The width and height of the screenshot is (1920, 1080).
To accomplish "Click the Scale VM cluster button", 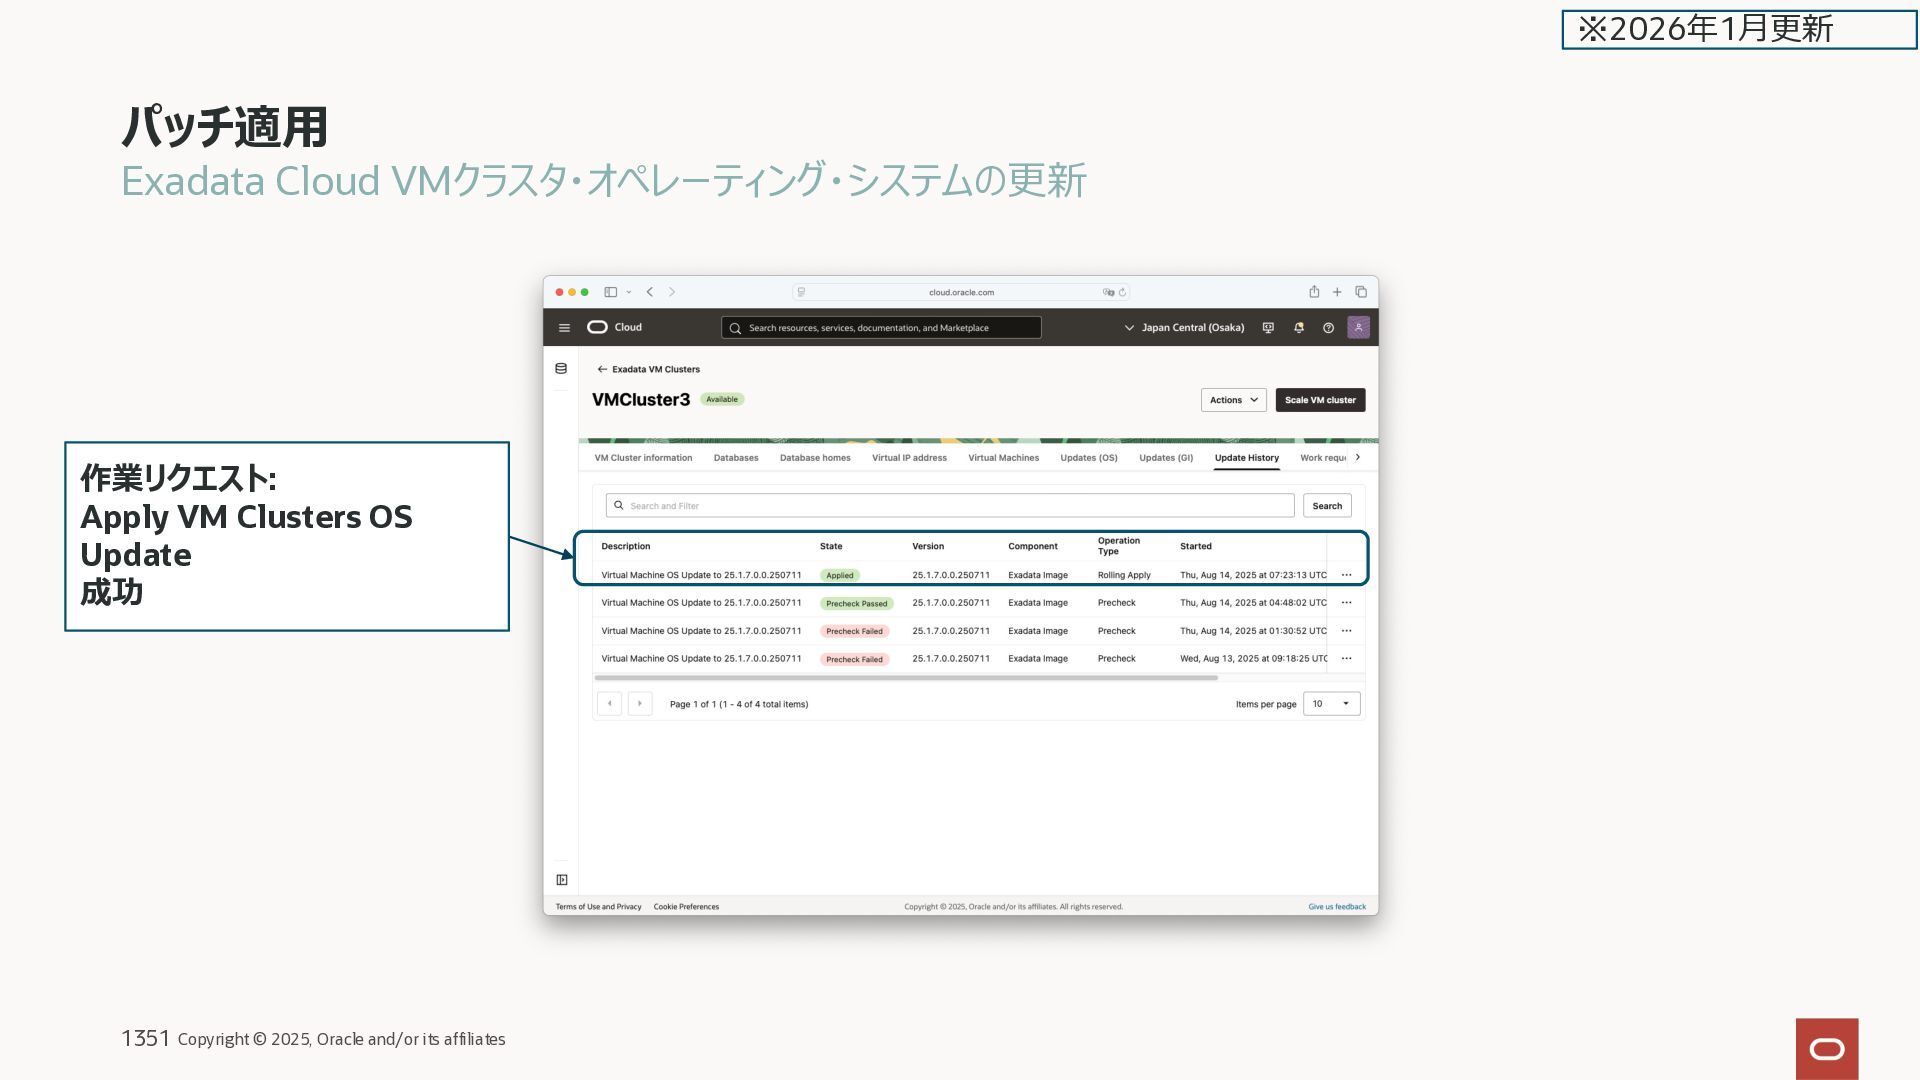I will click(1319, 400).
